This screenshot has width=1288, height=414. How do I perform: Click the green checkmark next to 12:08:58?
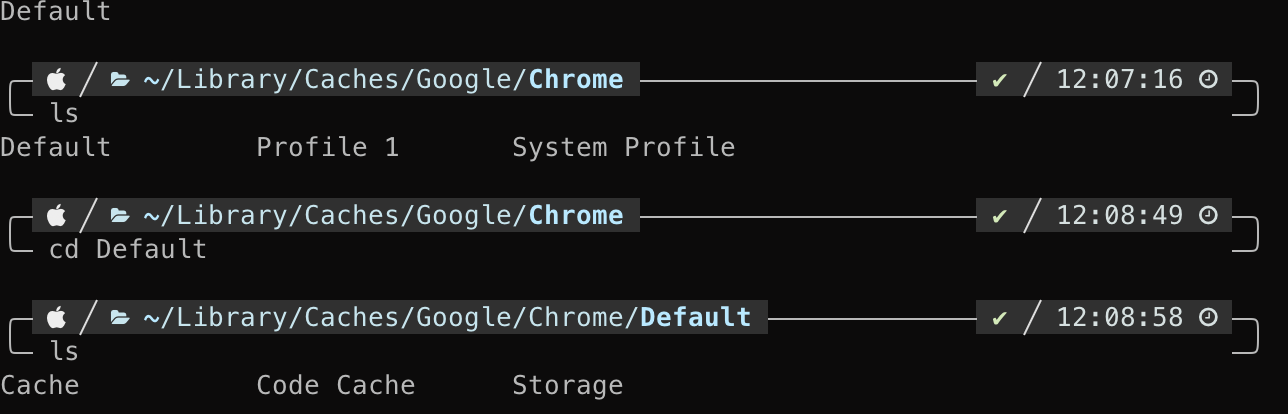pos(999,318)
